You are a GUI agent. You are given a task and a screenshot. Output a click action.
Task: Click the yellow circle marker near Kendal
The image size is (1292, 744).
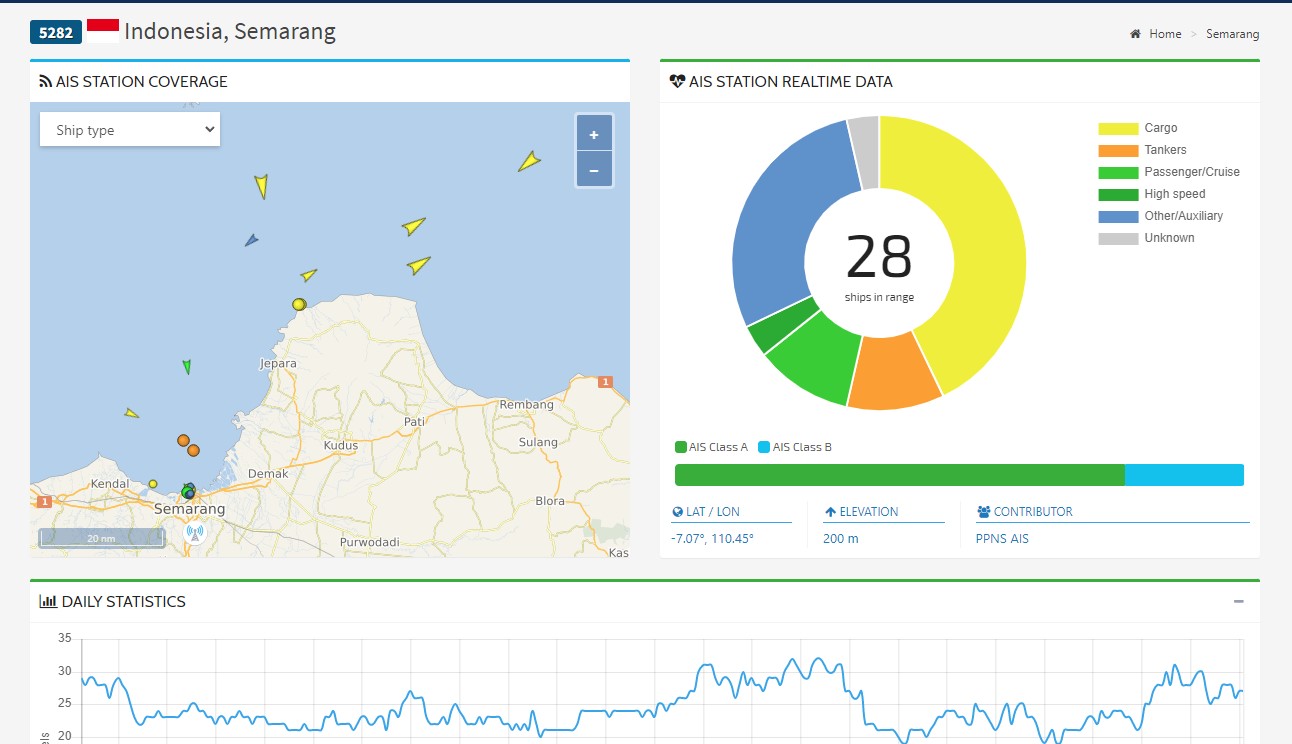(x=153, y=484)
